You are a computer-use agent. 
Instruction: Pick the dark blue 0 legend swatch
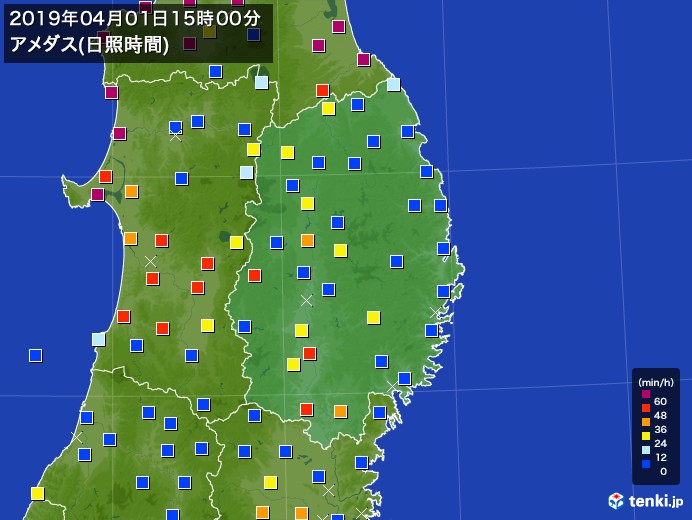(646, 464)
